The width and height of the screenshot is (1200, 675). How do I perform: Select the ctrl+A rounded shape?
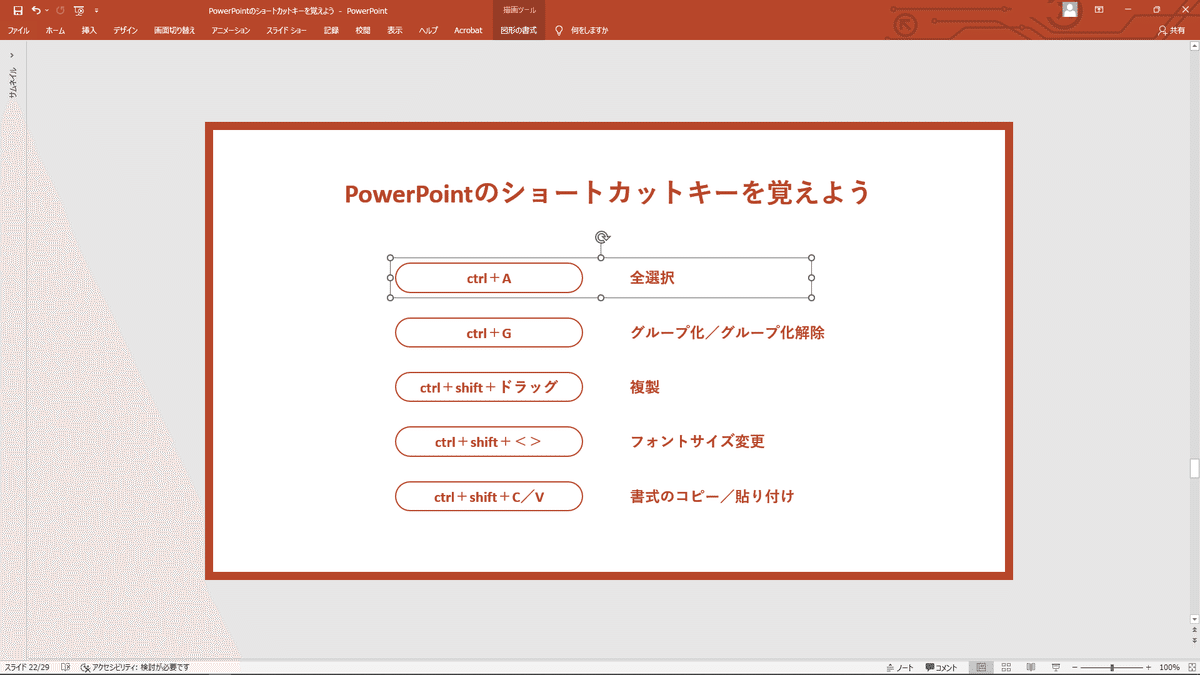pyautogui.click(x=489, y=278)
